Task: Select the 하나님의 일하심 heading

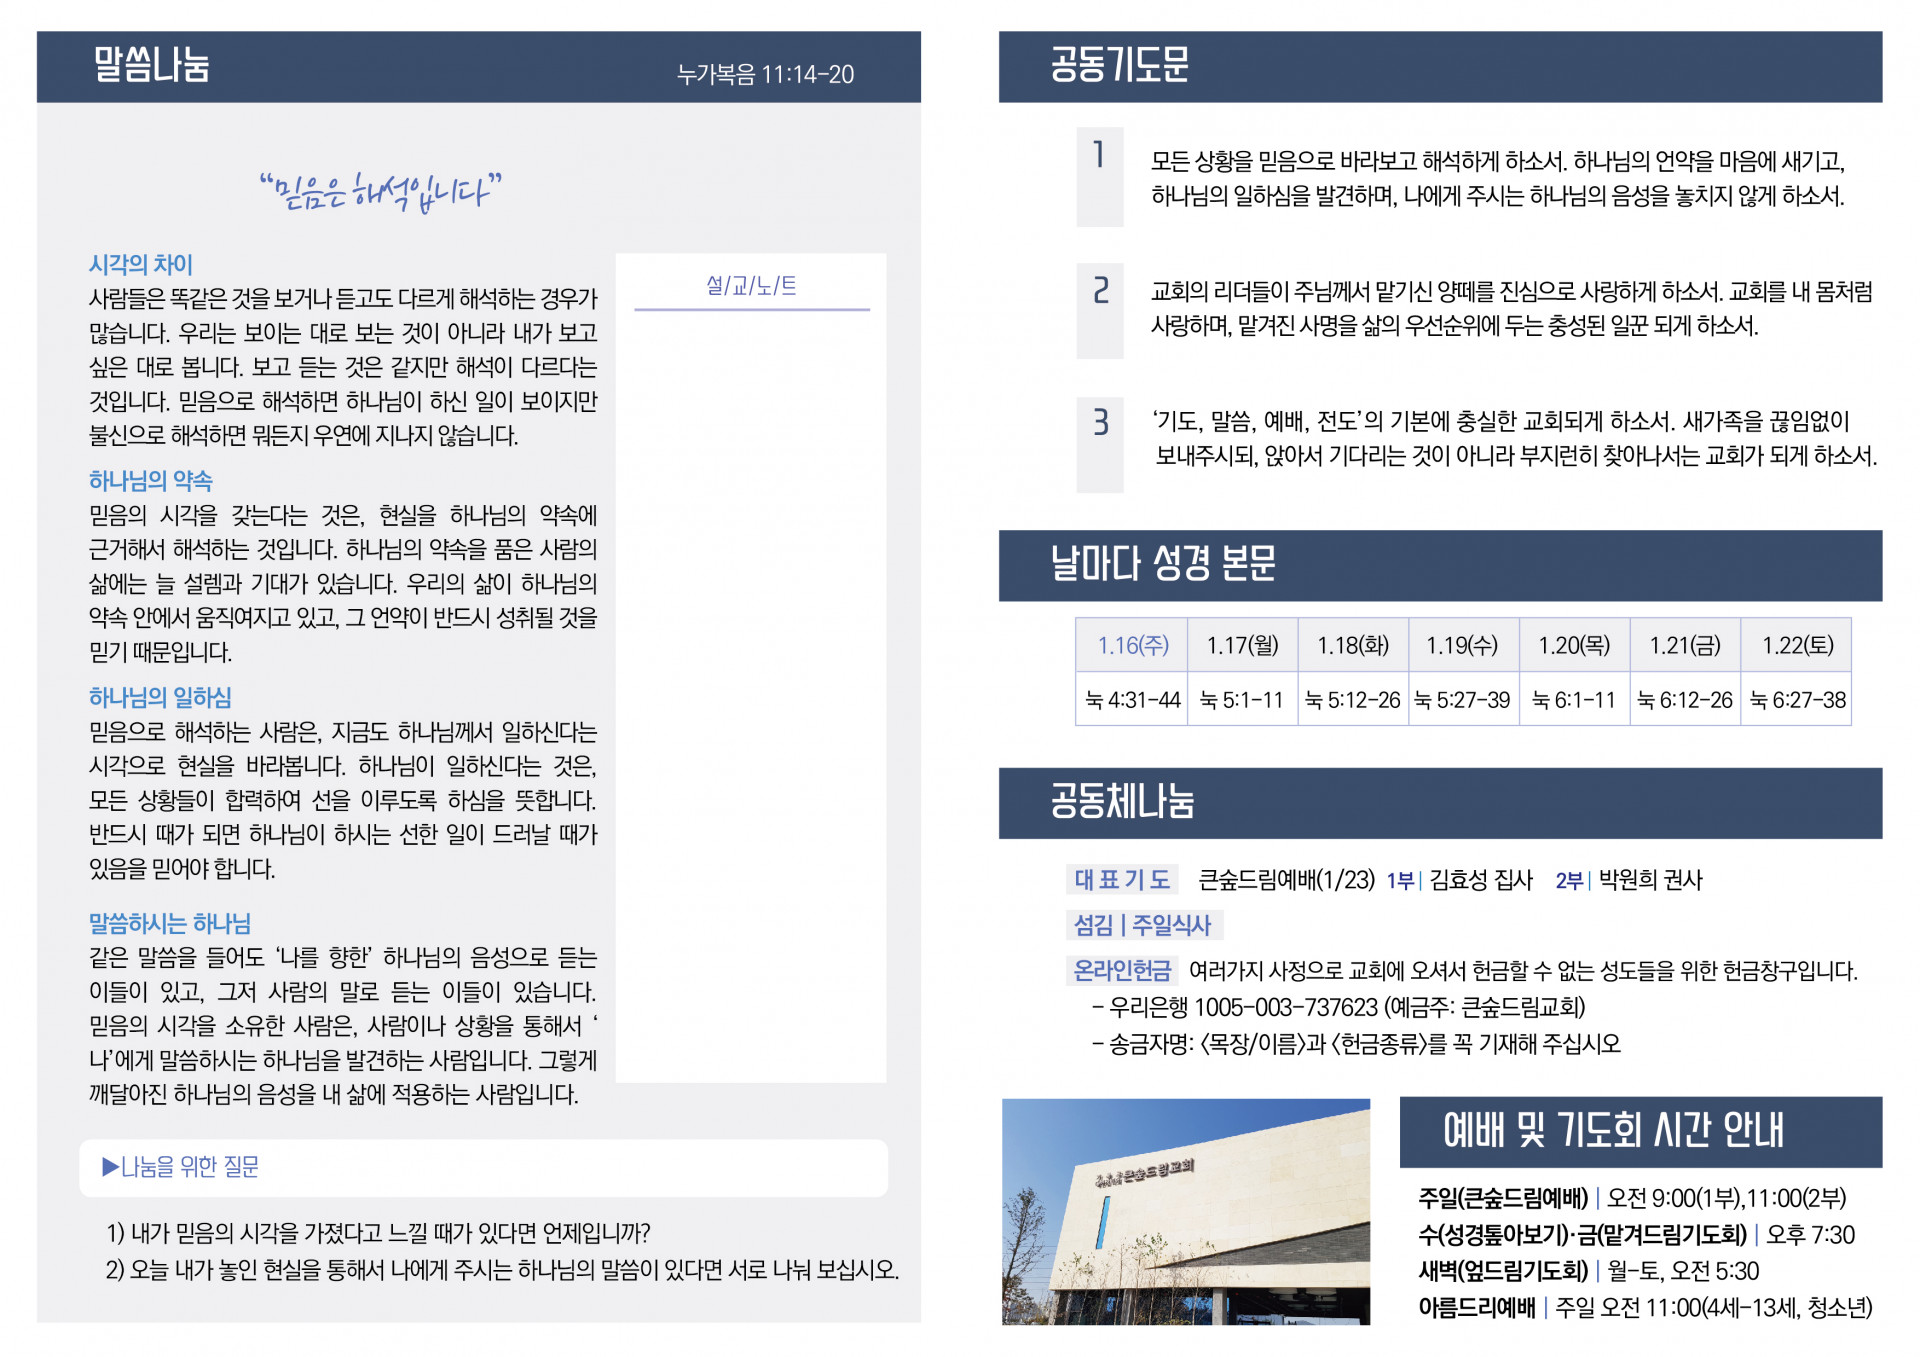Action: coord(160,697)
